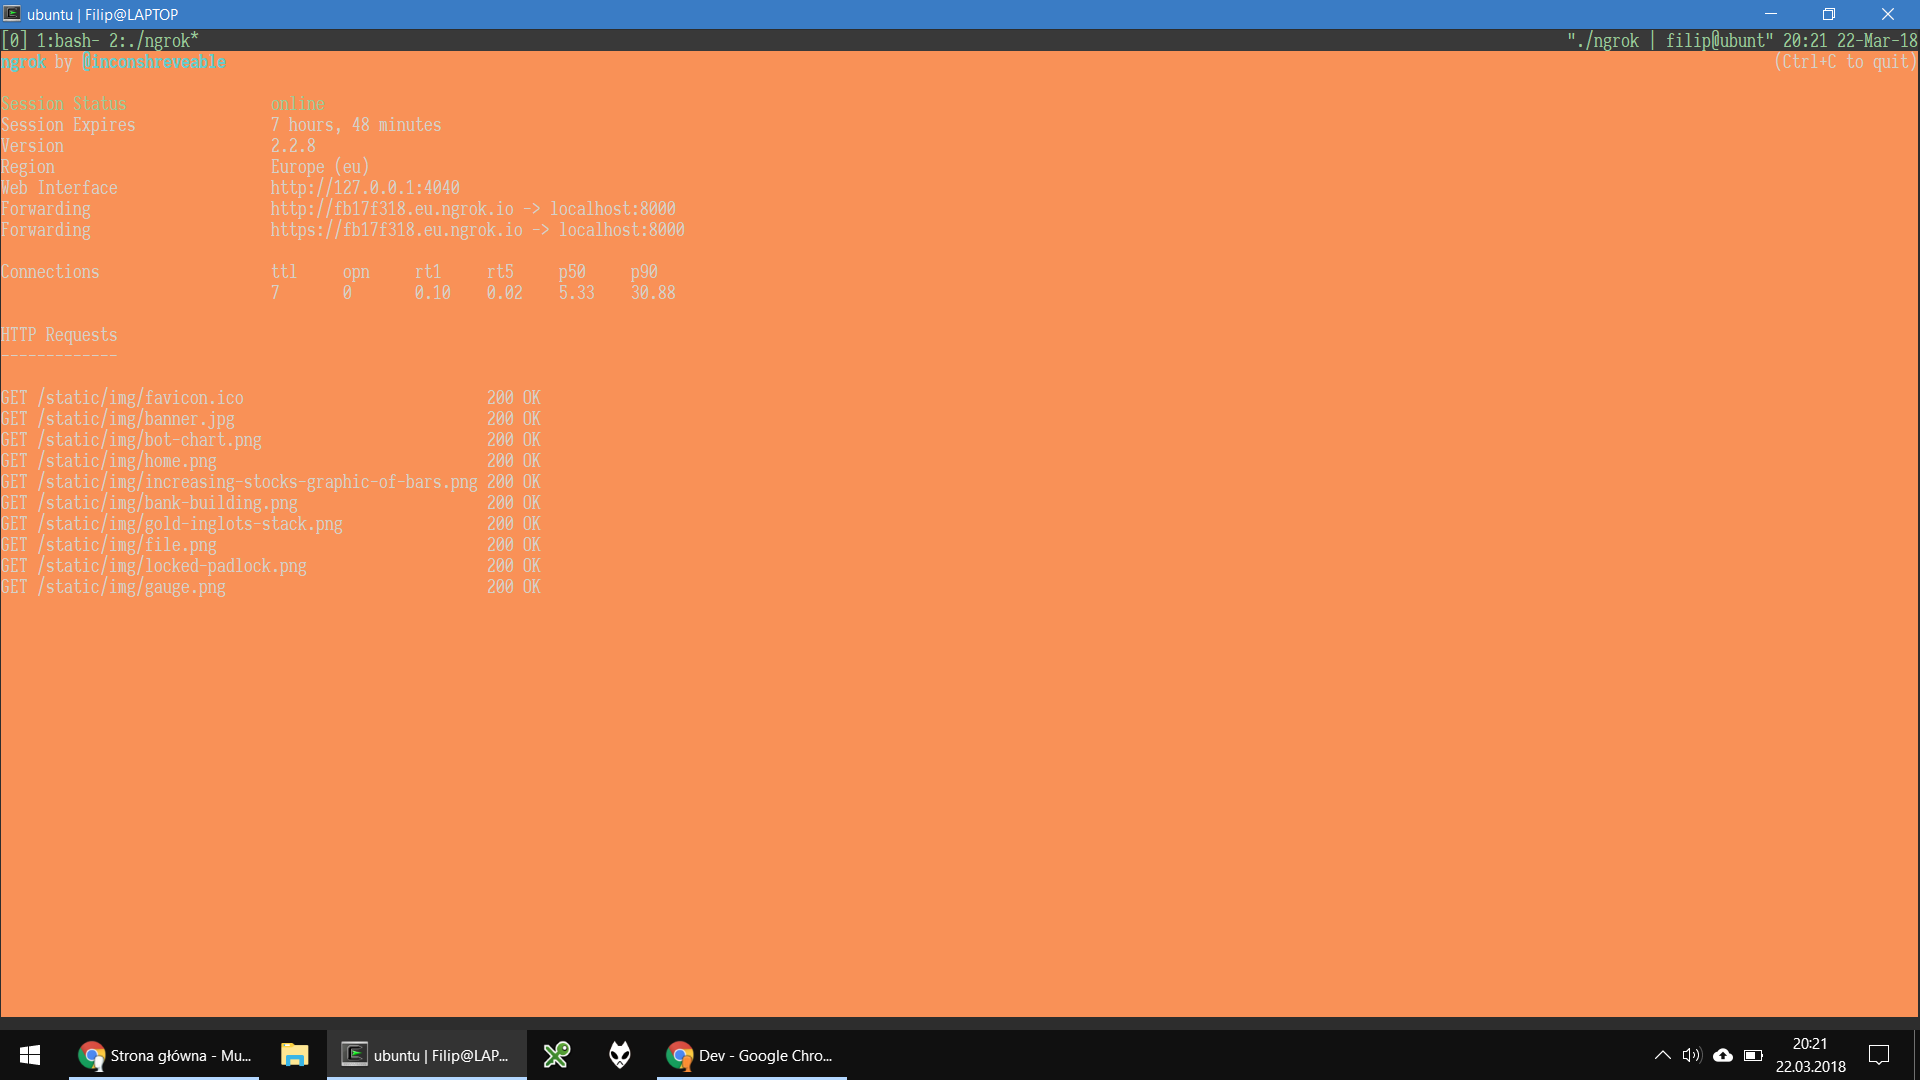The height and width of the screenshot is (1080, 1920).
Task: Check battery status in tray
Action: click(1753, 1055)
